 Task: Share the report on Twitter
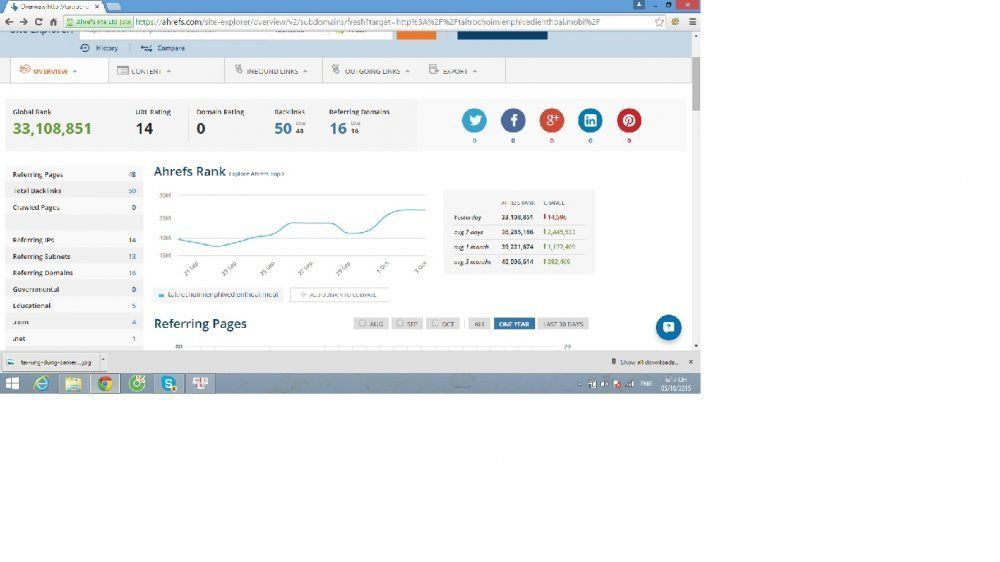[x=474, y=121]
